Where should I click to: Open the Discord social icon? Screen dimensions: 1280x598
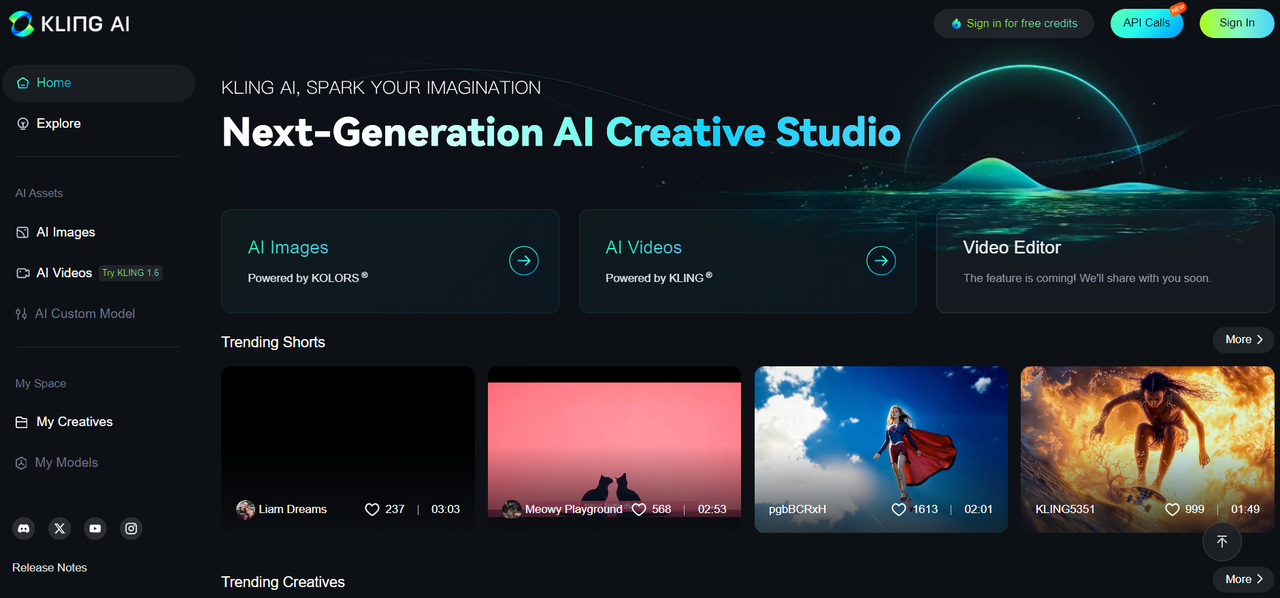pos(24,528)
